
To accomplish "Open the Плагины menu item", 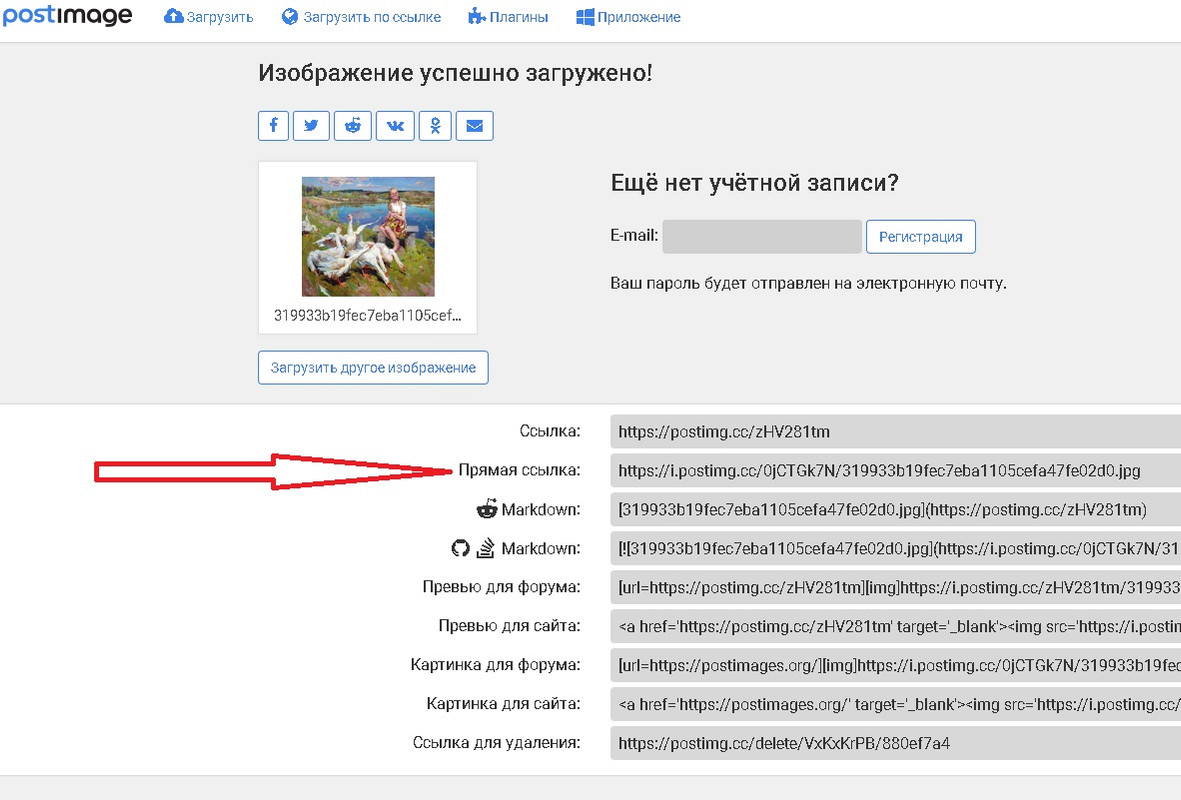I will click(508, 17).
